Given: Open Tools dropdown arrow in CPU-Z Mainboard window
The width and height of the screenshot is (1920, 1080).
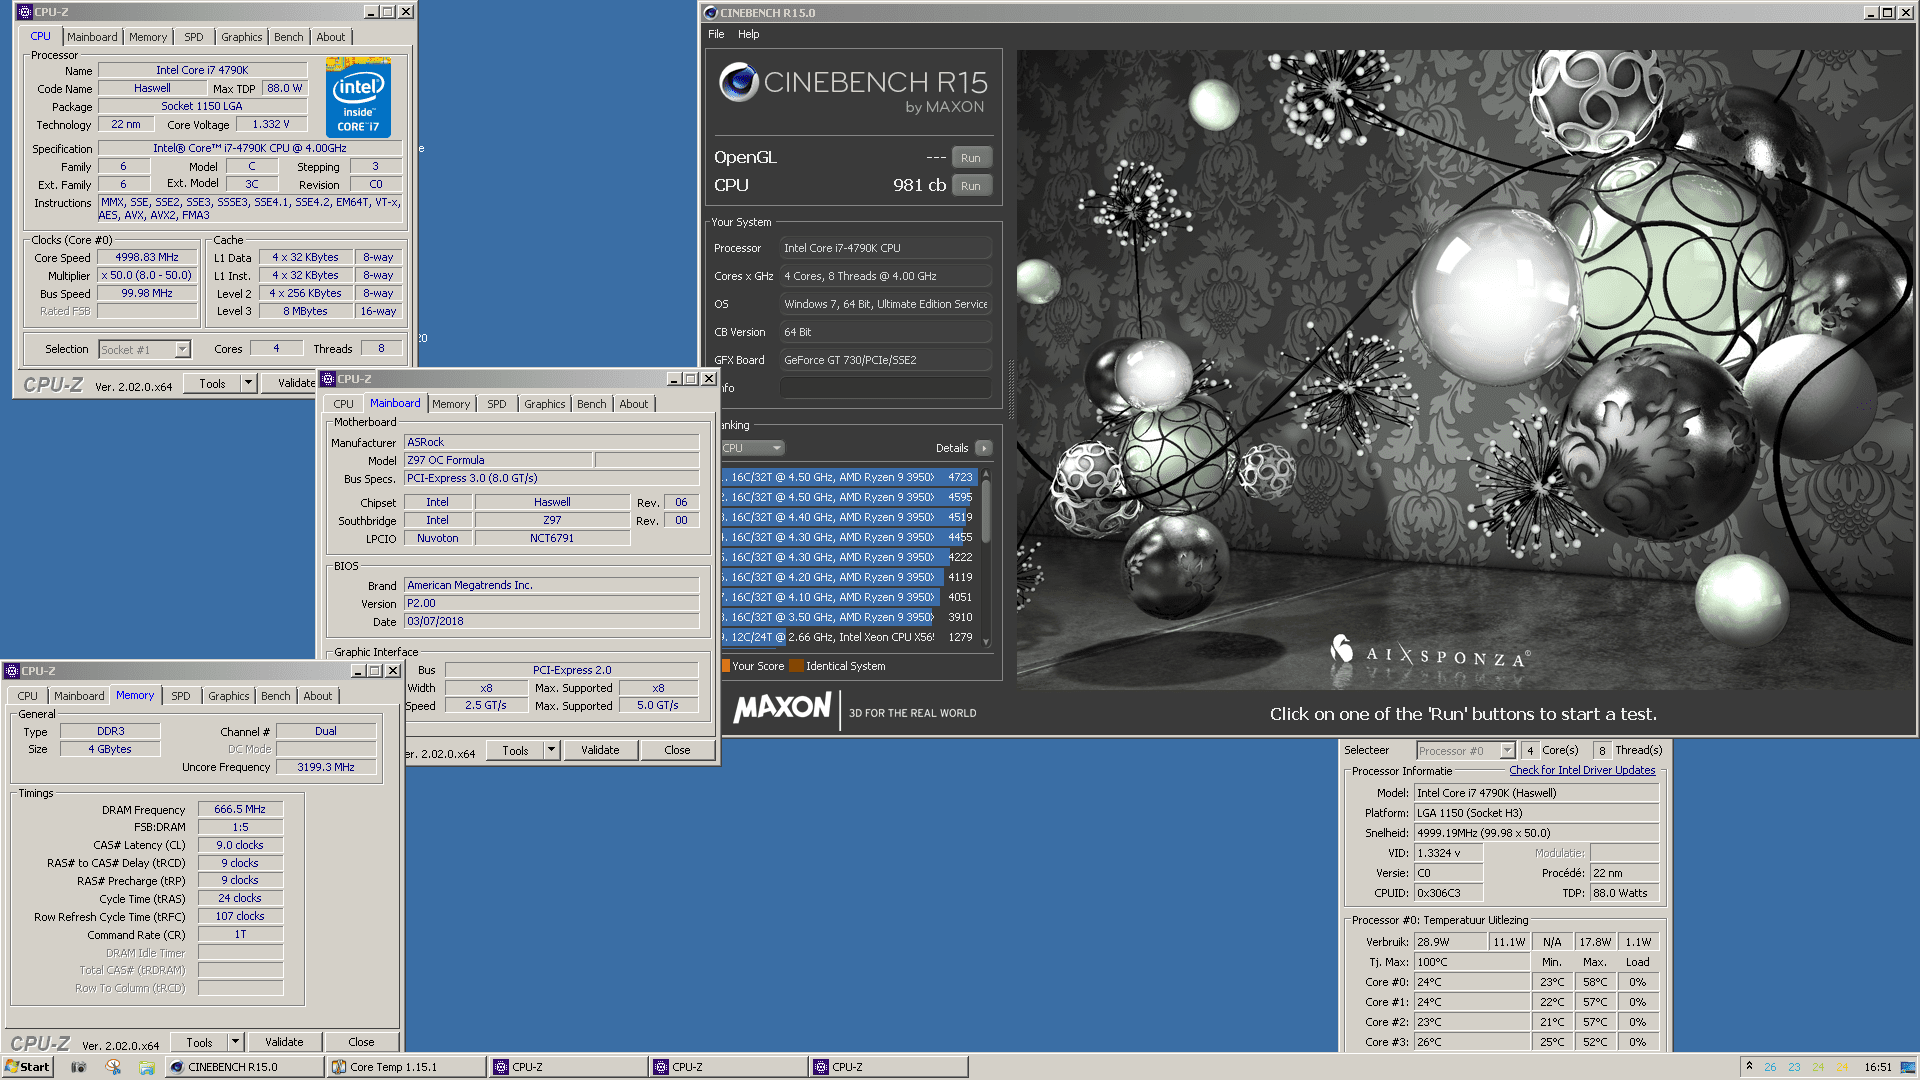Looking at the screenshot, I should pyautogui.click(x=551, y=750).
